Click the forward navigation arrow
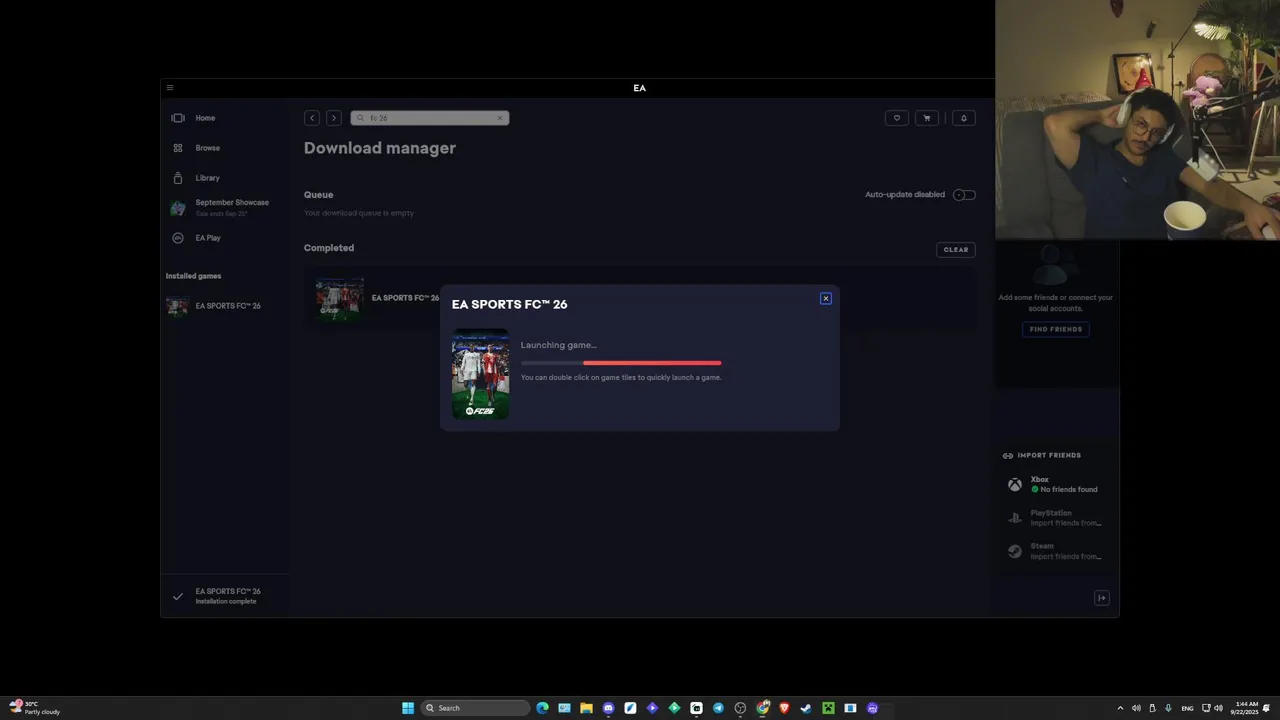This screenshot has width=1280, height=720. (334, 118)
